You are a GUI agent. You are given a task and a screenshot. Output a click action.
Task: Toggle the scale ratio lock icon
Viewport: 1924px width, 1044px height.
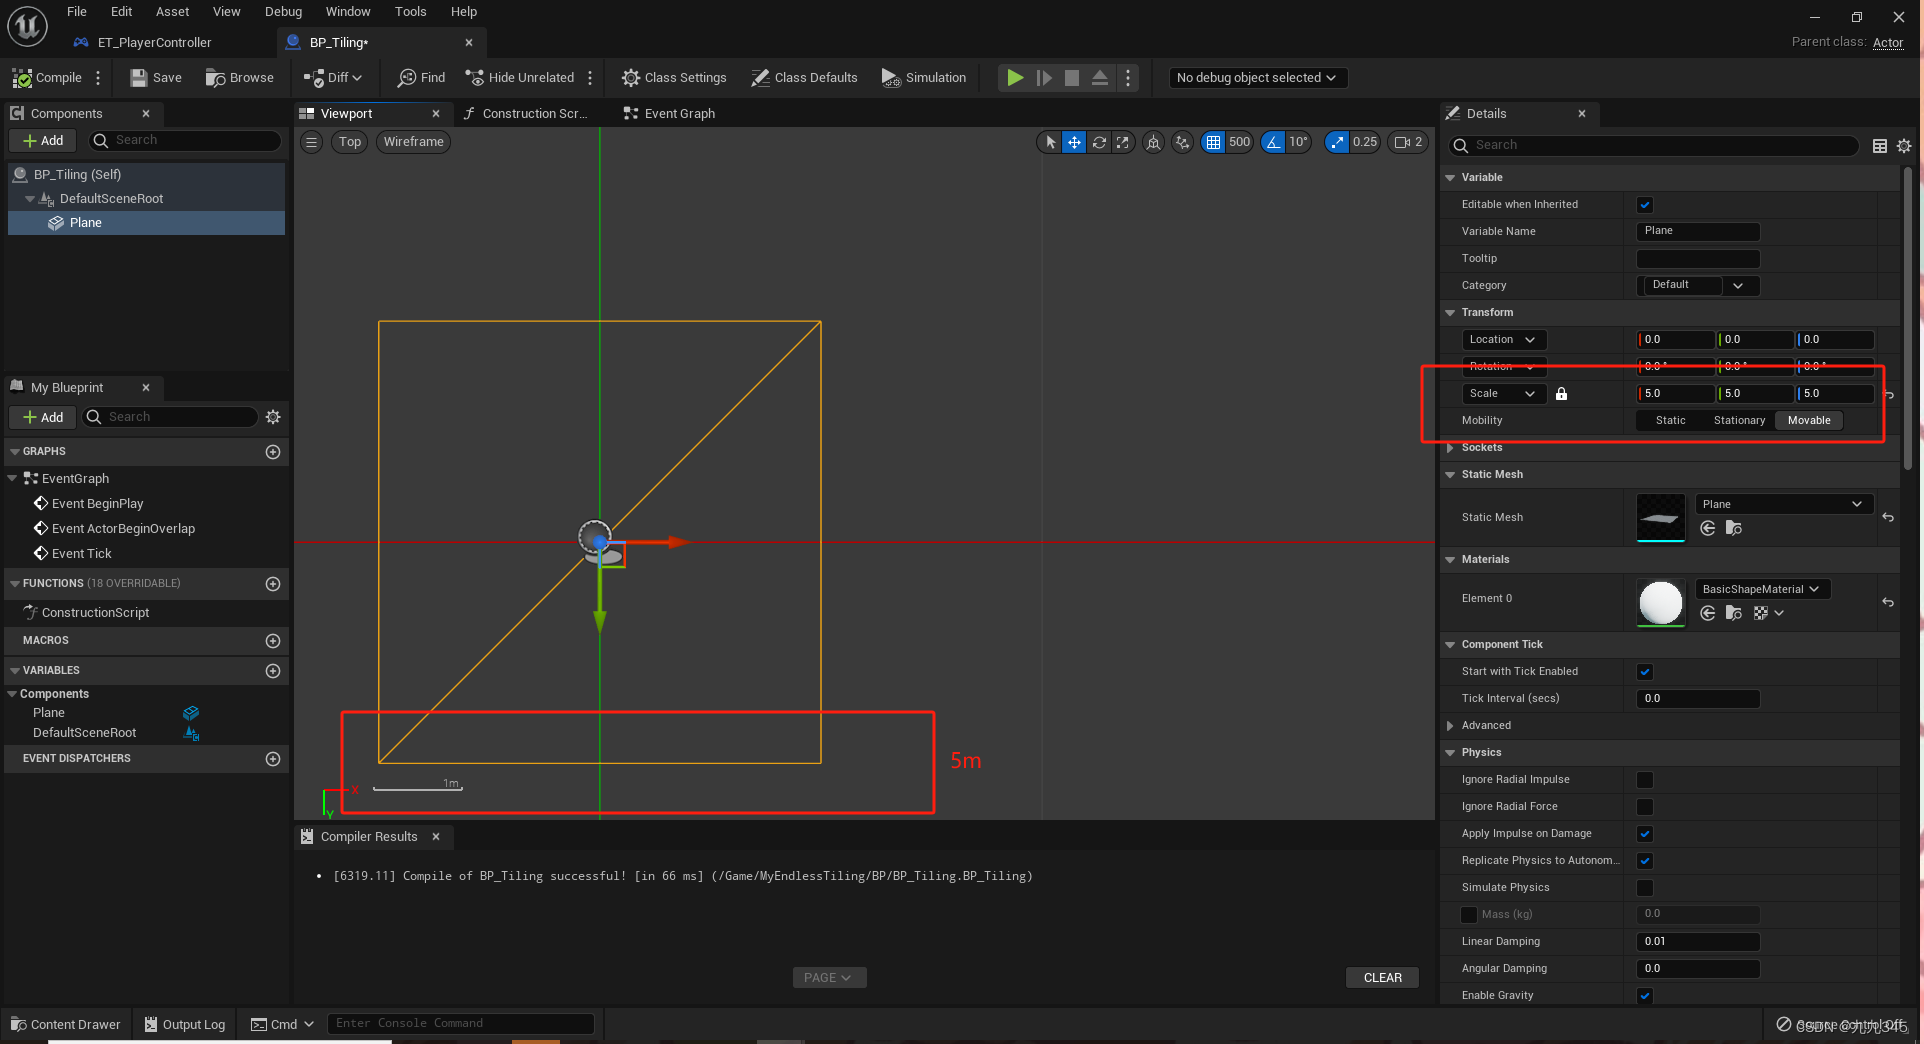pos(1562,394)
